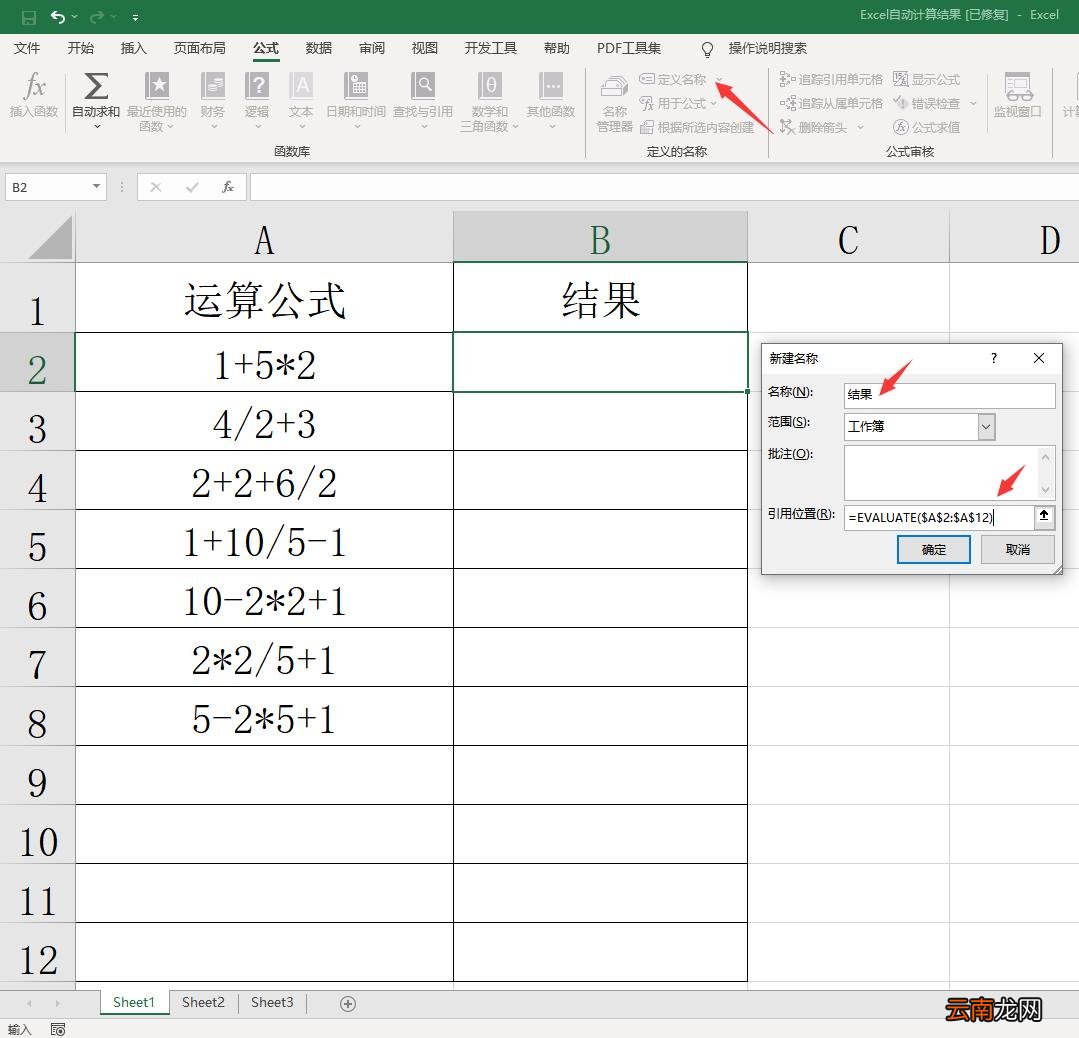Open 最近使用的函数 star icon
Screen dimensions: 1079x1038
point(158,86)
